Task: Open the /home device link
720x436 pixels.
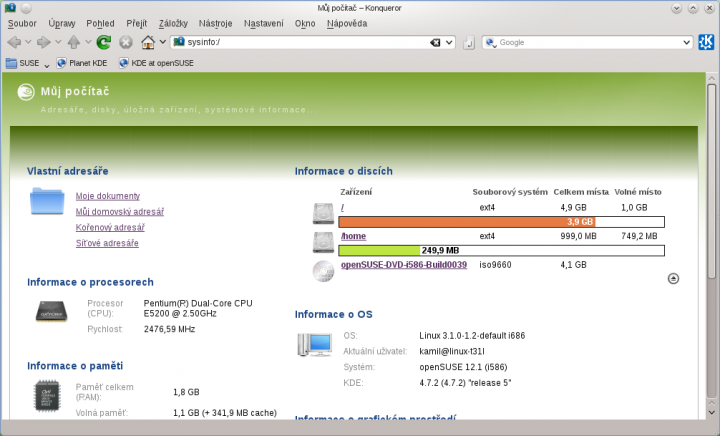Action: [353, 236]
